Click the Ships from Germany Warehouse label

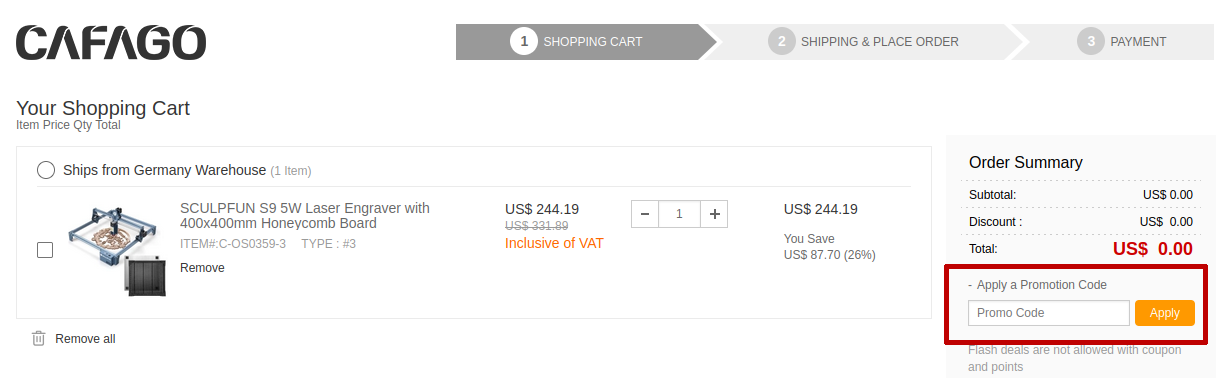(165, 170)
